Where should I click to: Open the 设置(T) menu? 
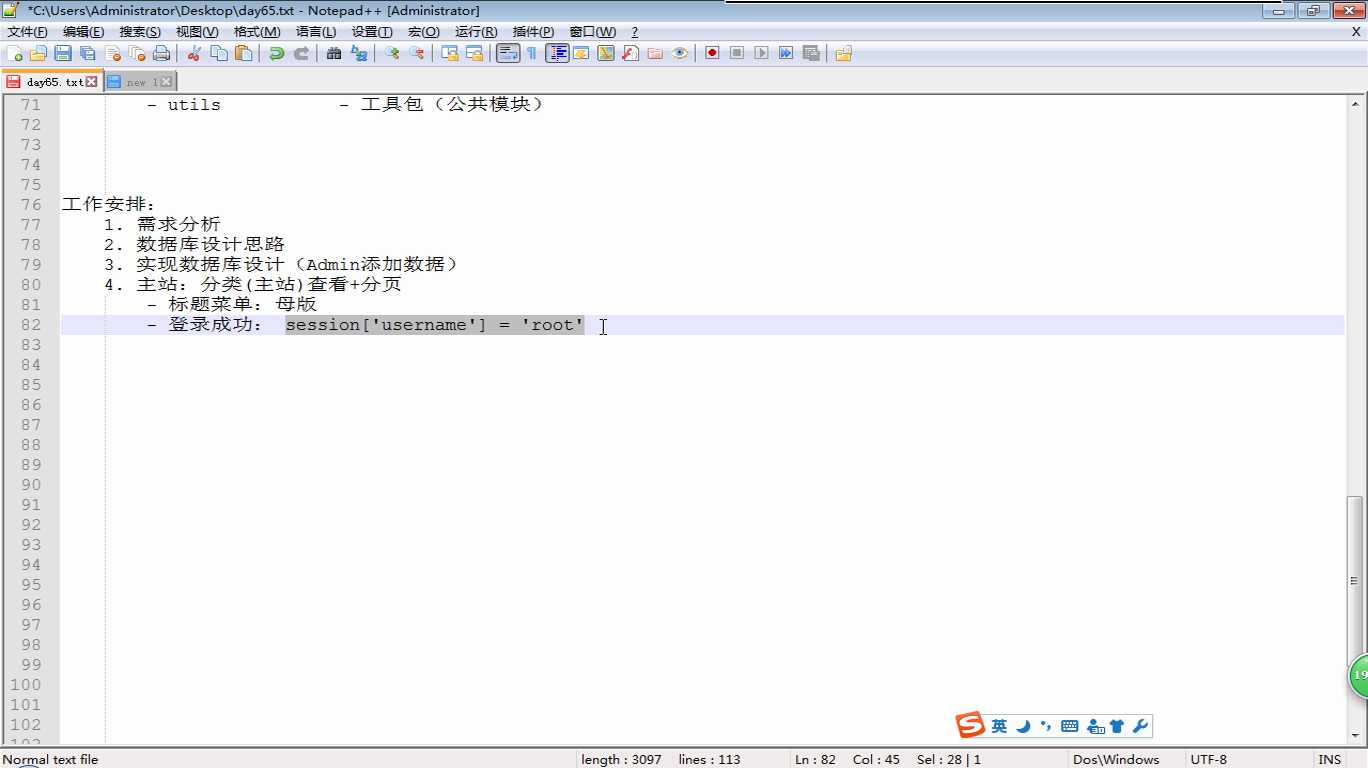(372, 32)
